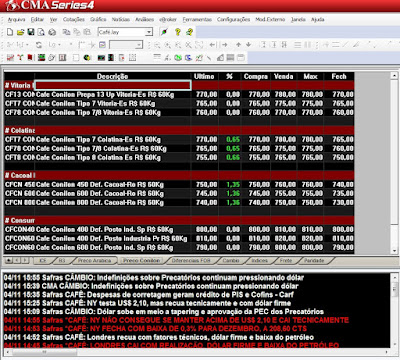Click the Save floppy disk icon
This screenshot has height=360, width=400.
(x=31, y=32)
